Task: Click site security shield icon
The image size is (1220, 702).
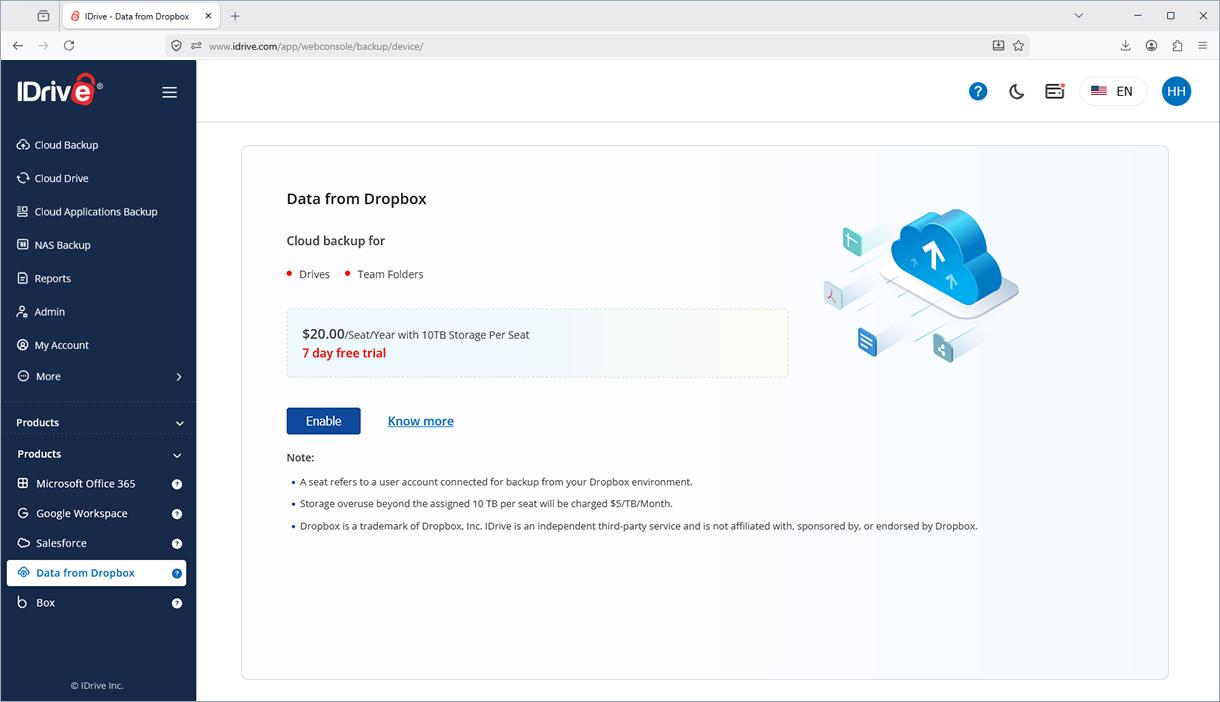Action: [x=176, y=46]
